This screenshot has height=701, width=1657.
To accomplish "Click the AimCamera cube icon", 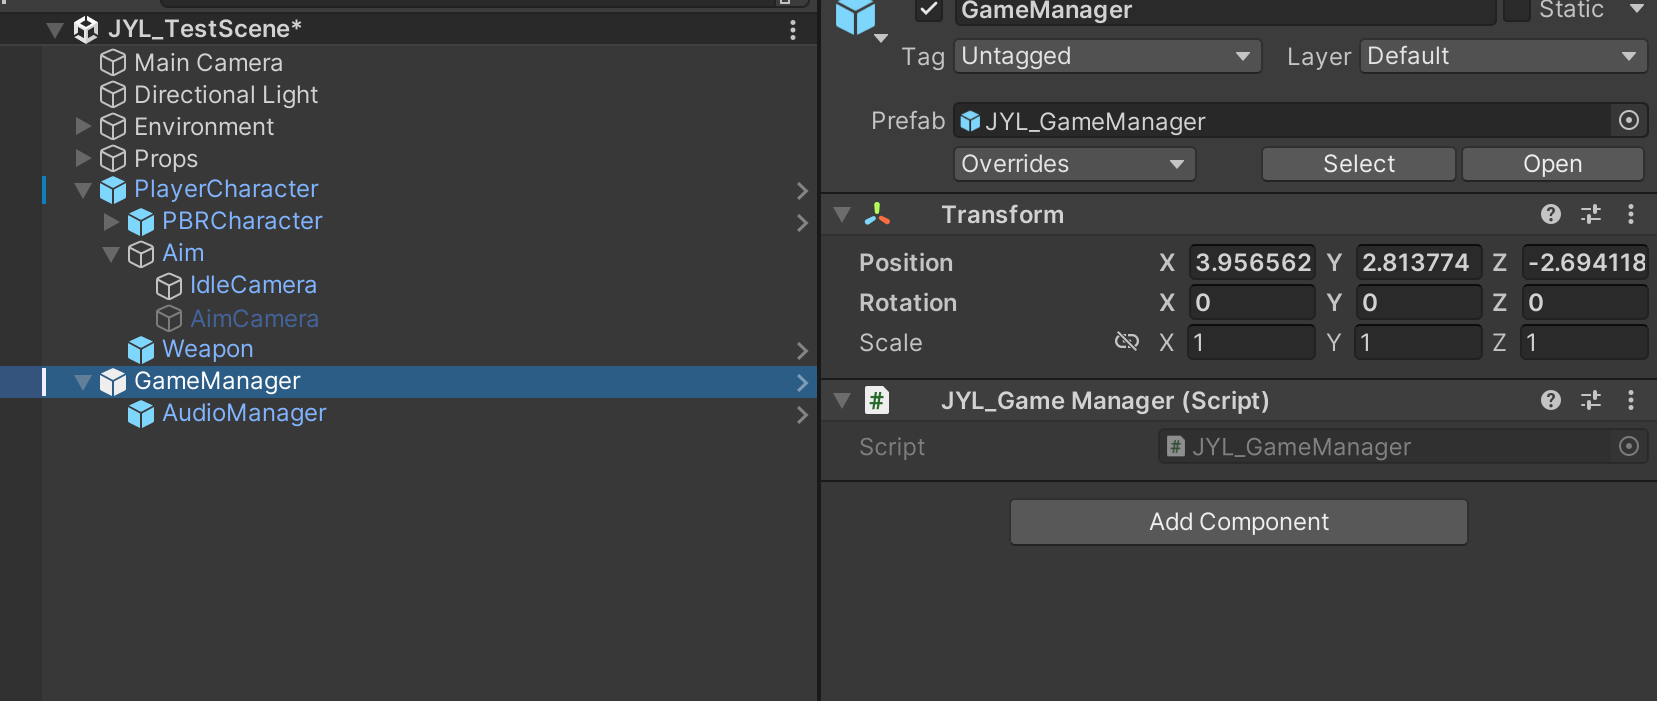I will click(x=169, y=319).
